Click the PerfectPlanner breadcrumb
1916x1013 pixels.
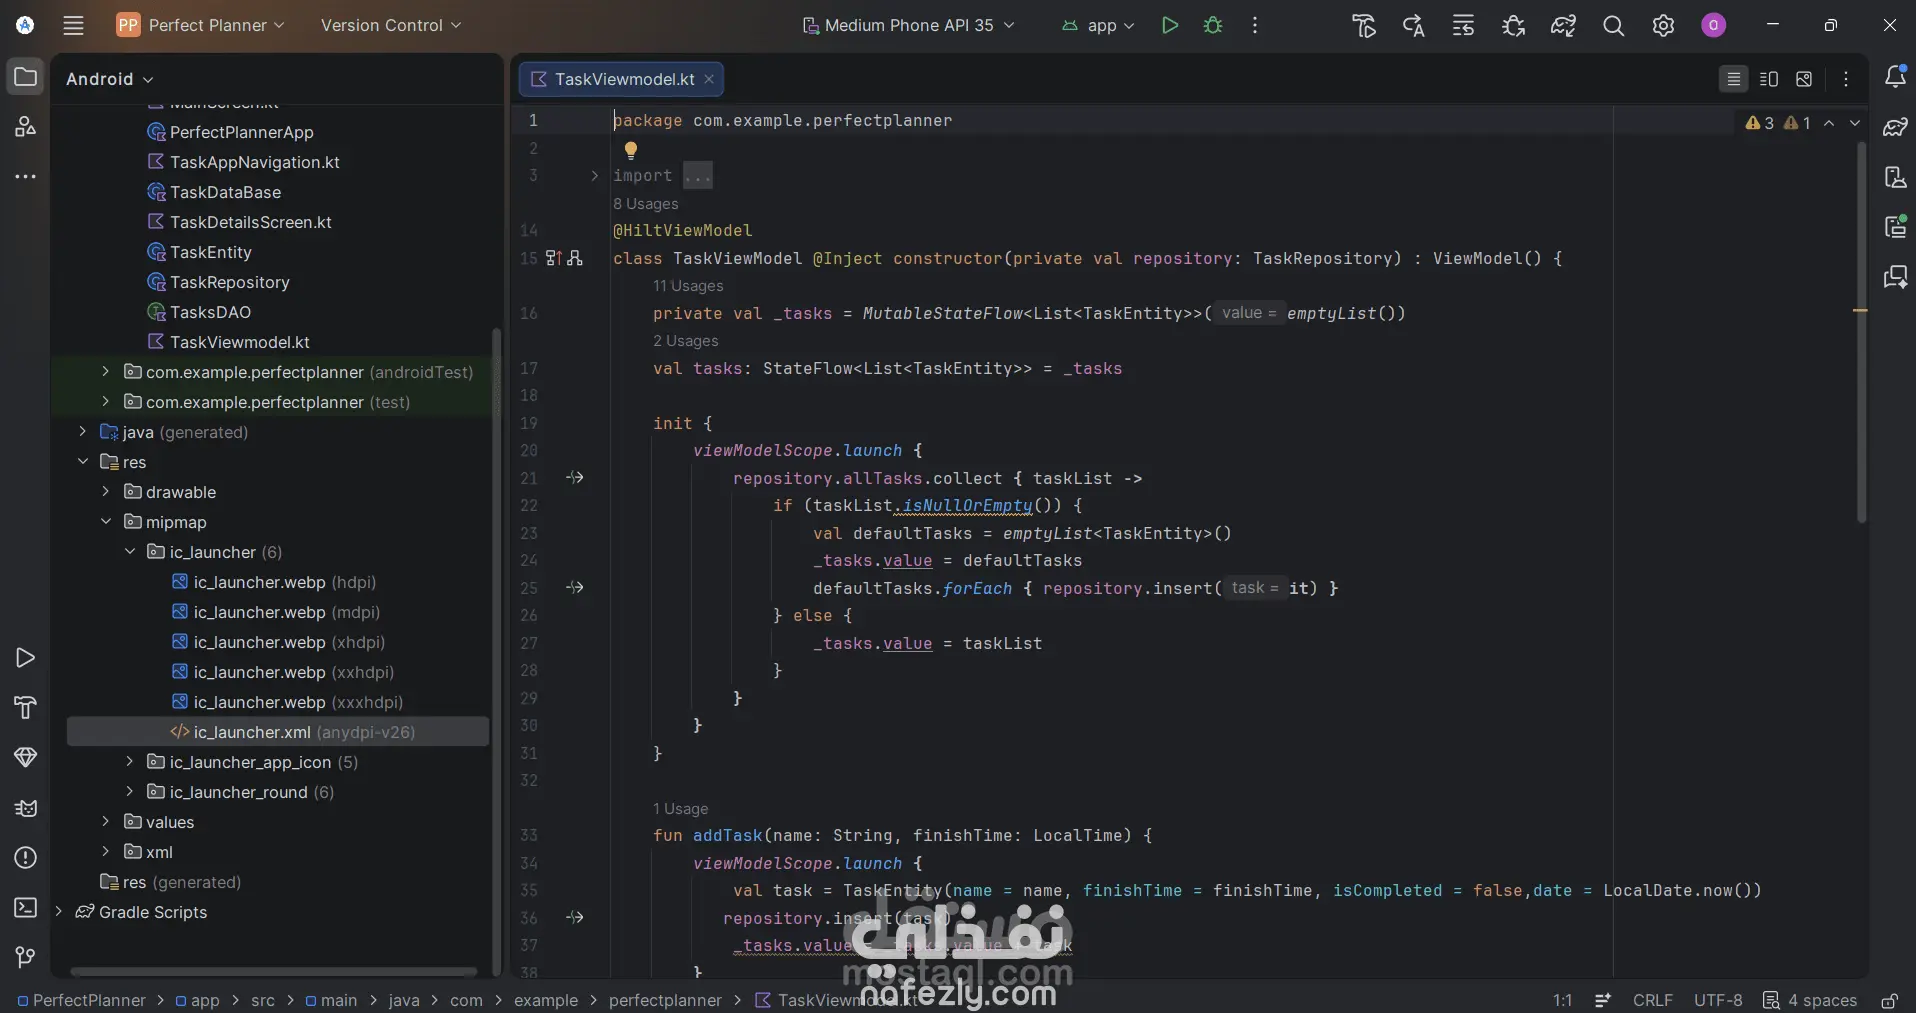point(81,1000)
